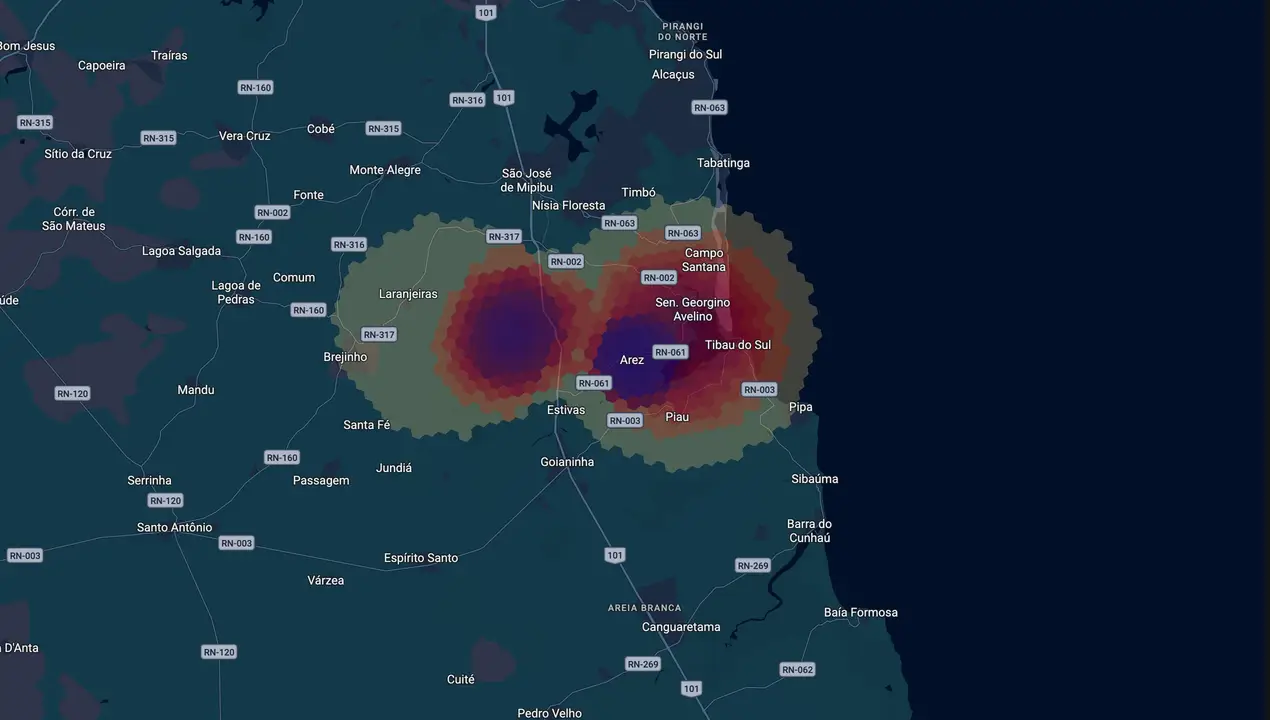
Task: Click the RN-120 shield beside Mandu
Action: point(73,394)
